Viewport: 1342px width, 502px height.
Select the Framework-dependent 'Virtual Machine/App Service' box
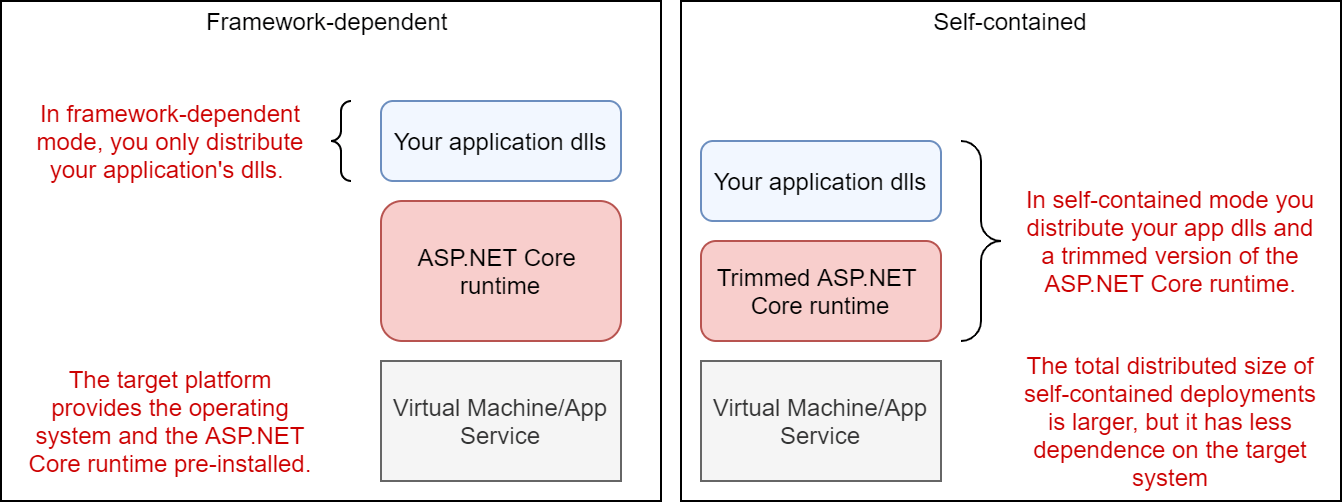501,421
